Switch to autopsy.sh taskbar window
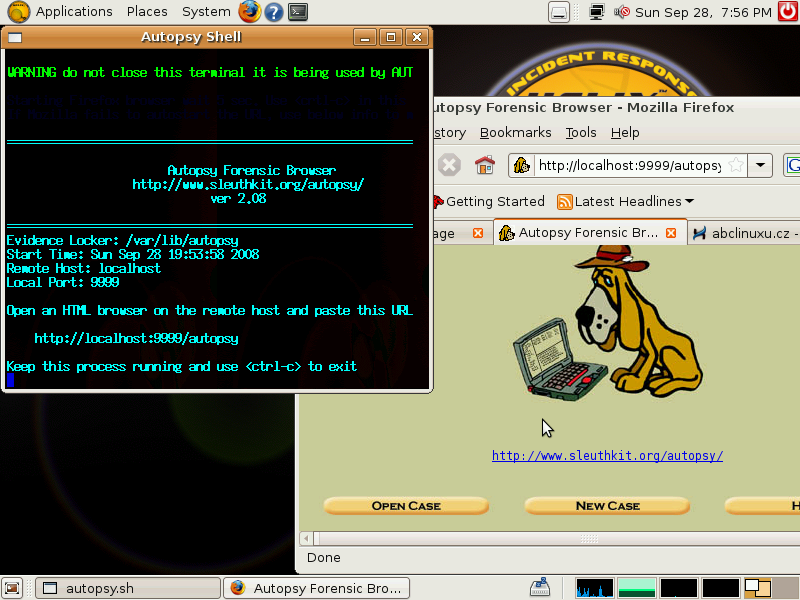Screen dimensions: 800x600 click(x=128, y=588)
